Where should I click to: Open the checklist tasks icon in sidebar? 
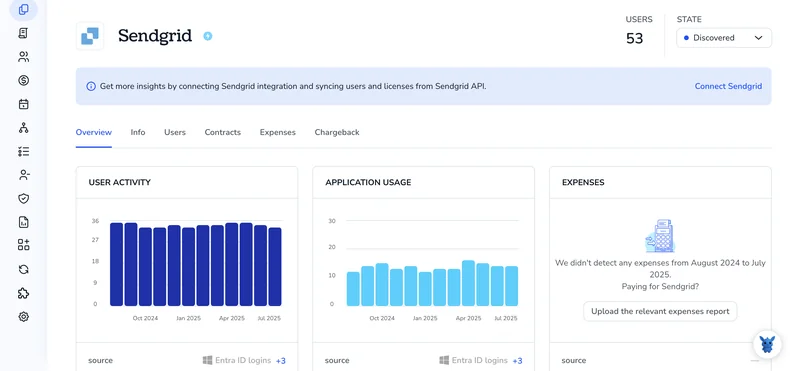[x=23, y=152]
